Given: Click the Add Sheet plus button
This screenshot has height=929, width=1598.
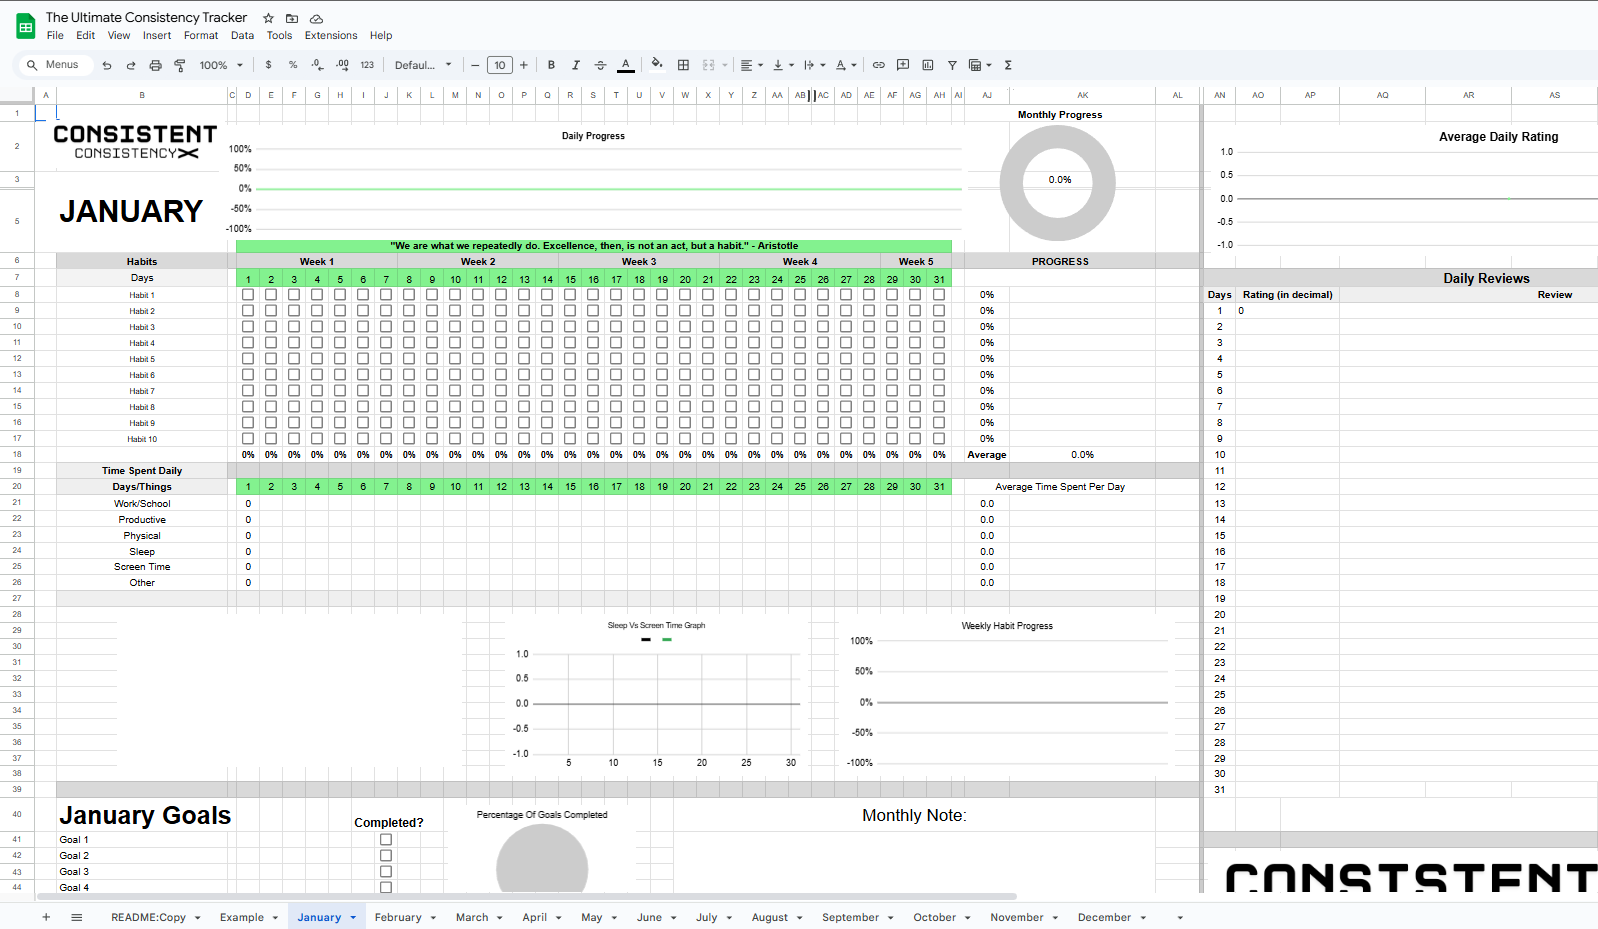Looking at the screenshot, I should coord(46,918).
